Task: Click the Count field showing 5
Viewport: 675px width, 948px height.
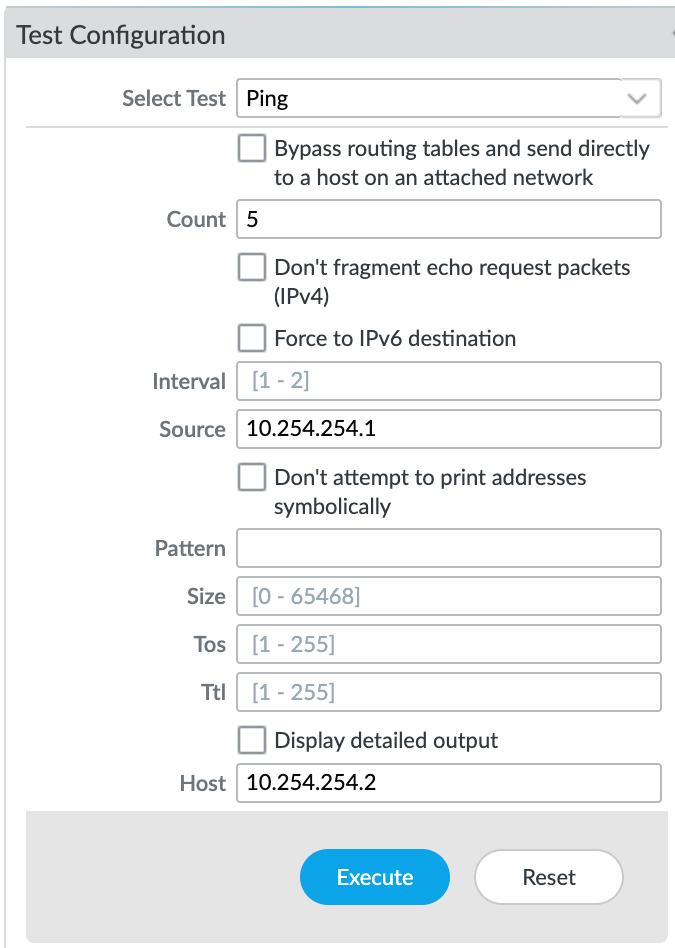Action: [448, 219]
